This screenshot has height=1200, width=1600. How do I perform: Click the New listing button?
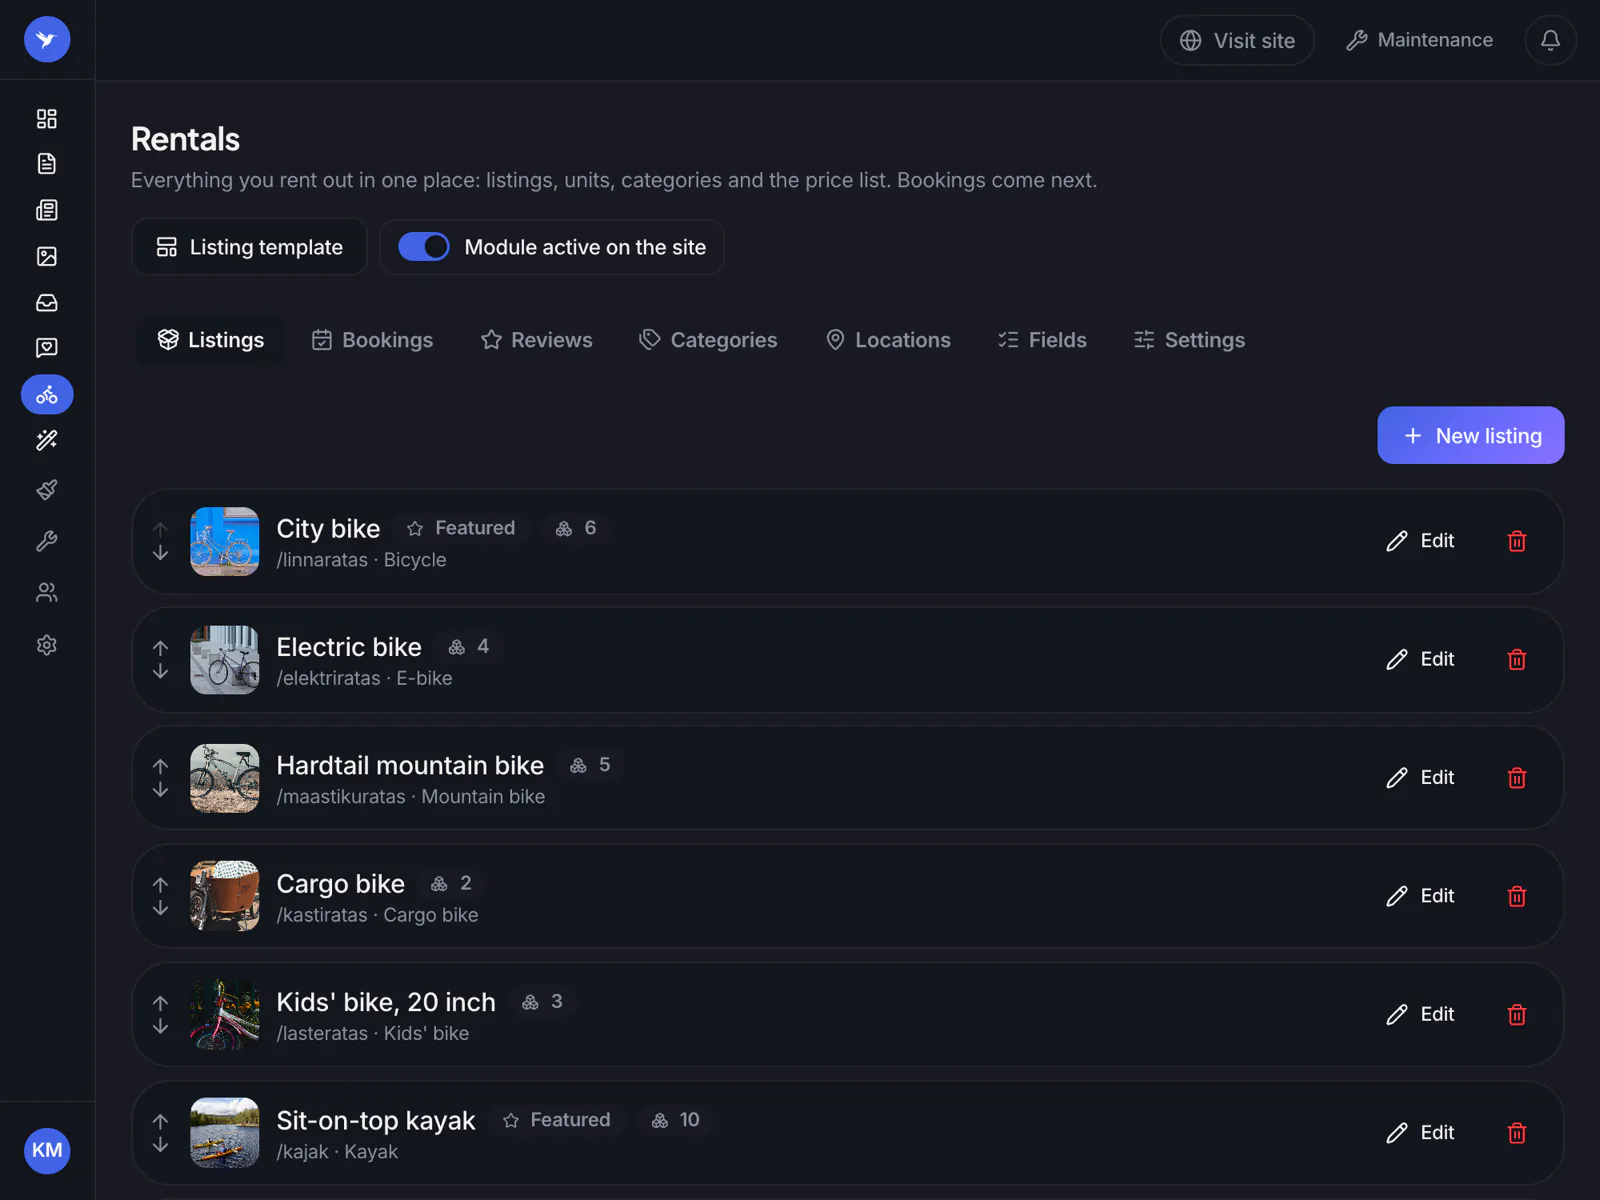[x=1471, y=435]
